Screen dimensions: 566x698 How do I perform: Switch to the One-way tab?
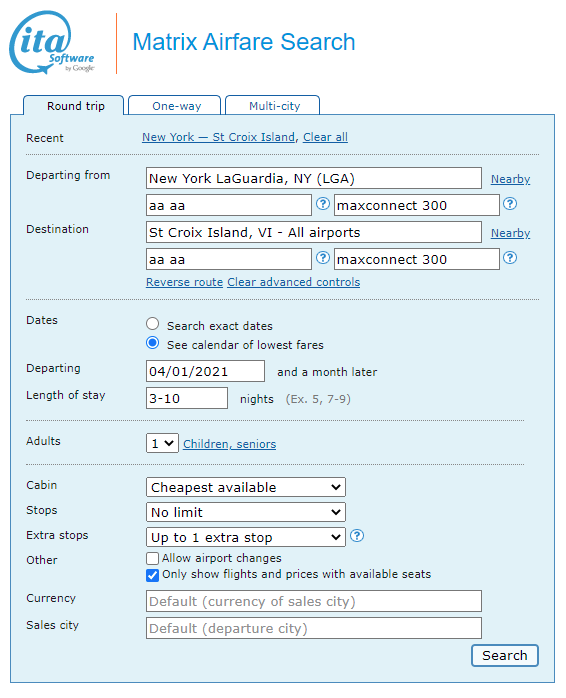[x=175, y=106]
